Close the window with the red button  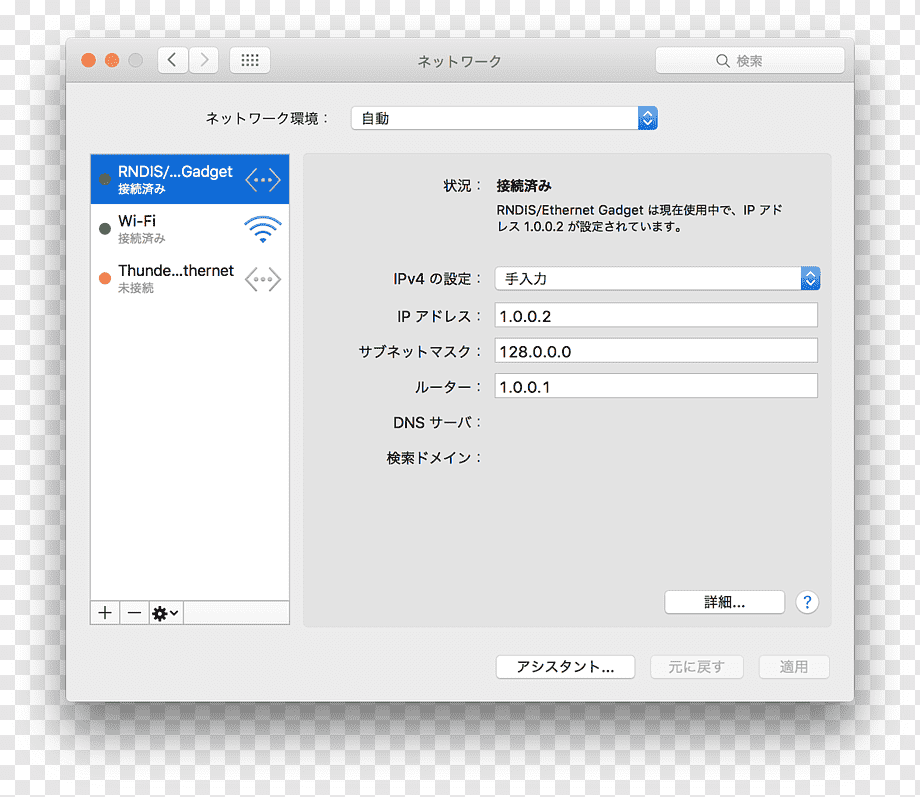click(x=89, y=60)
